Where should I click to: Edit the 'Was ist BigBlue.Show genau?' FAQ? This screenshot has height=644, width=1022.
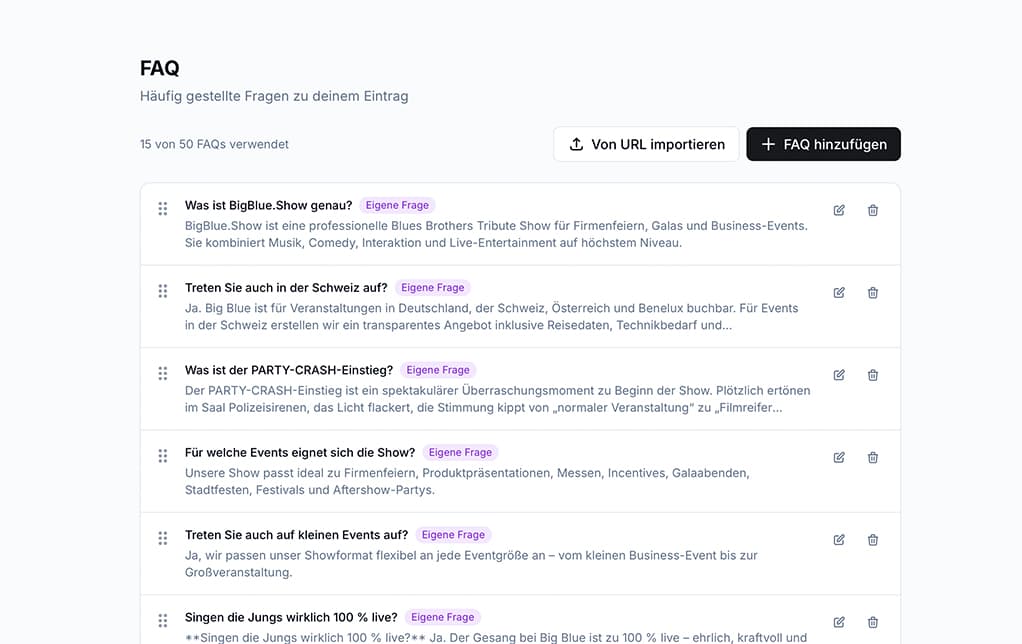coord(839,210)
